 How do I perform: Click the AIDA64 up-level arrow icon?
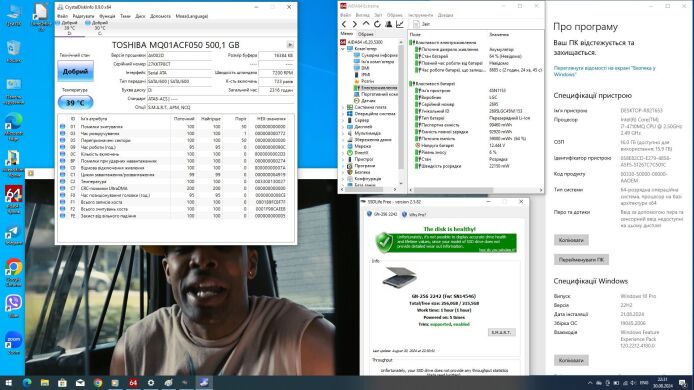pyautogui.click(x=366, y=24)
